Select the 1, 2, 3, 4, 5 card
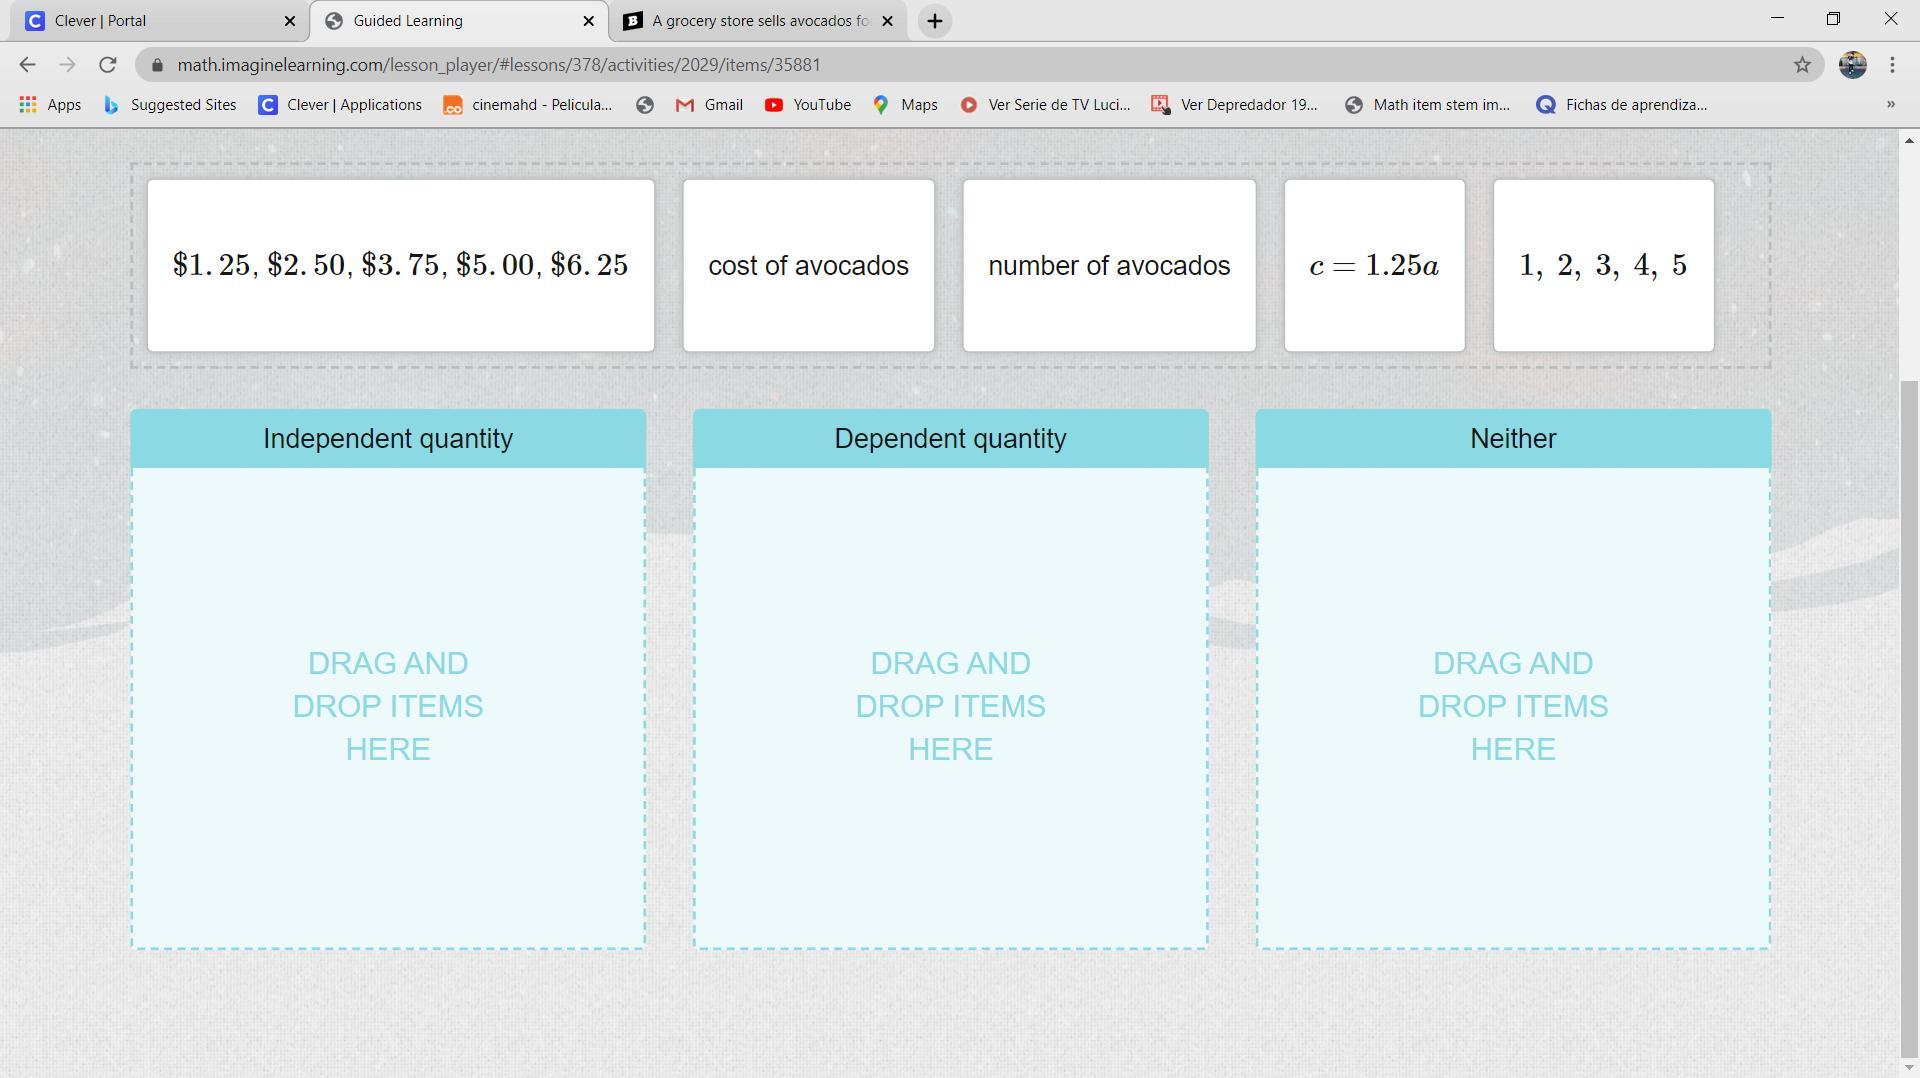The image size is (1920, 1078). tap(1604, 266)
